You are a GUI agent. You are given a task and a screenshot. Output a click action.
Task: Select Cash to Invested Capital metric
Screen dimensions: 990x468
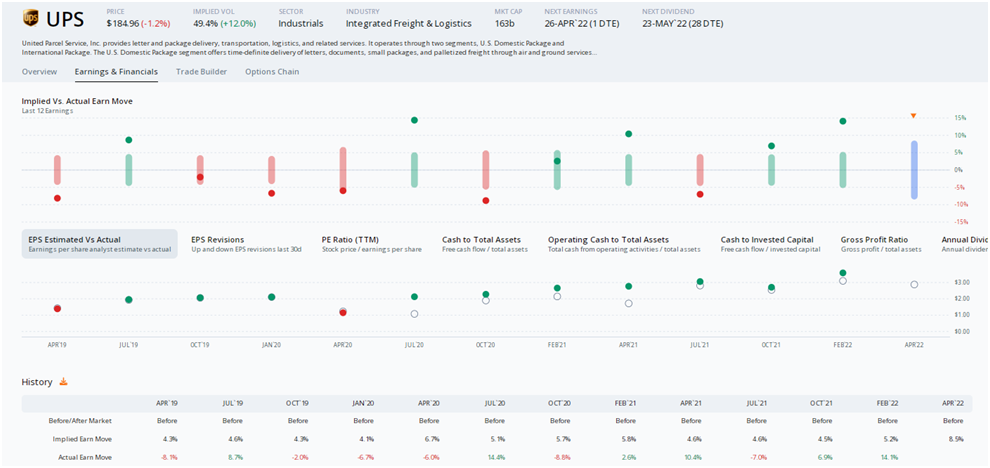(770, 244)
